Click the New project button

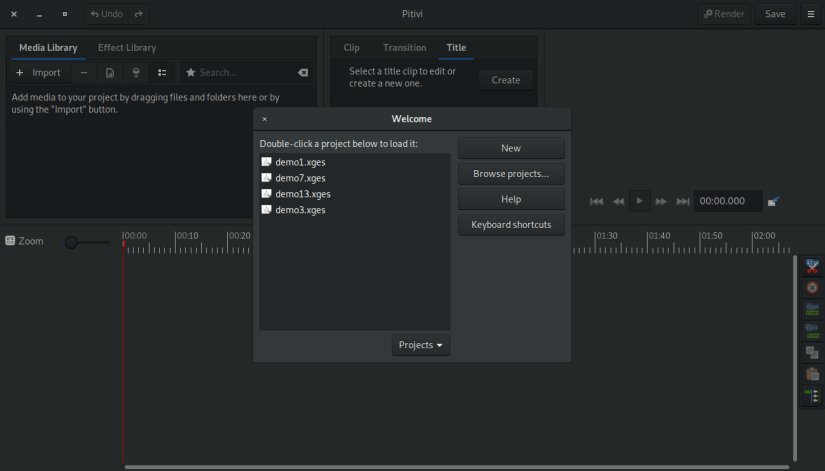tap(511, 148)
